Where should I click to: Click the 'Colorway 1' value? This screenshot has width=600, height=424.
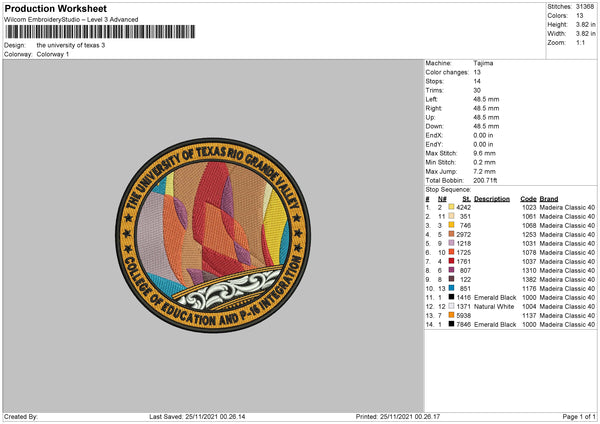coord(52,54)
